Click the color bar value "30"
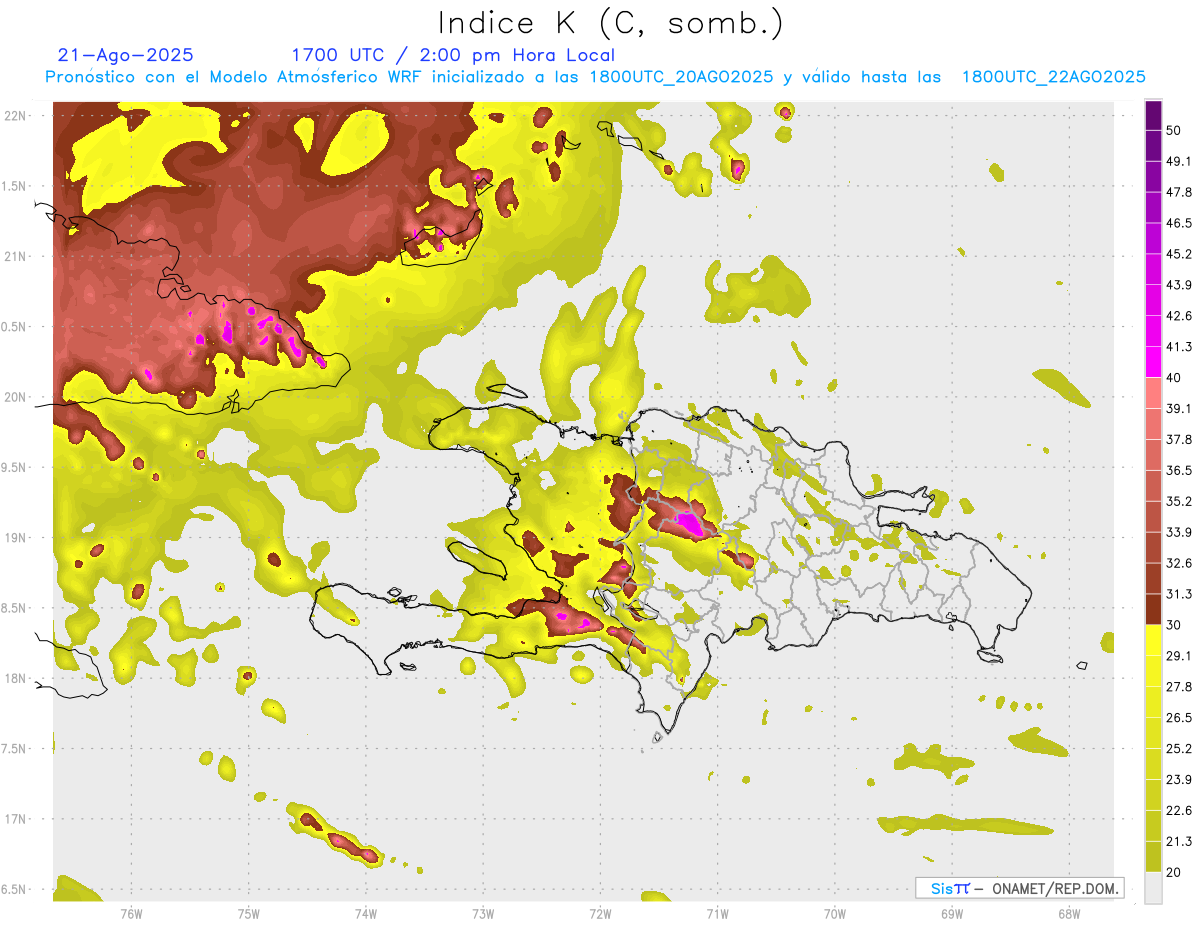1200x927 pixels. [x=1174, y=625]
